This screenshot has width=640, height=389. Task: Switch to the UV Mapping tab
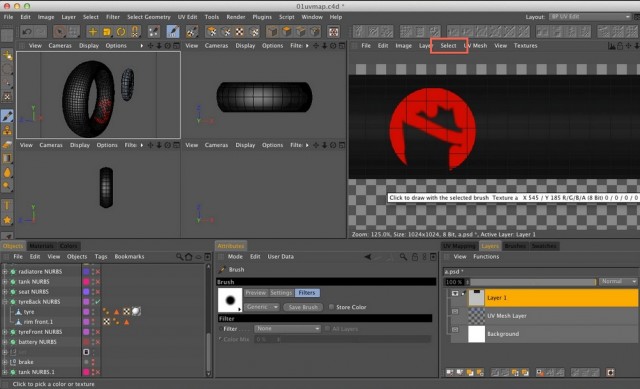[x=459, y=246]
